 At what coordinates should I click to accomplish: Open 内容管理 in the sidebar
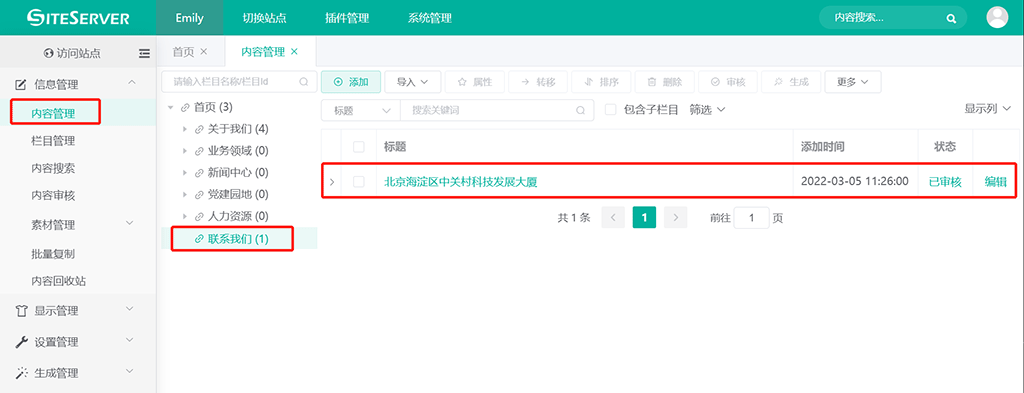[55, 113]
